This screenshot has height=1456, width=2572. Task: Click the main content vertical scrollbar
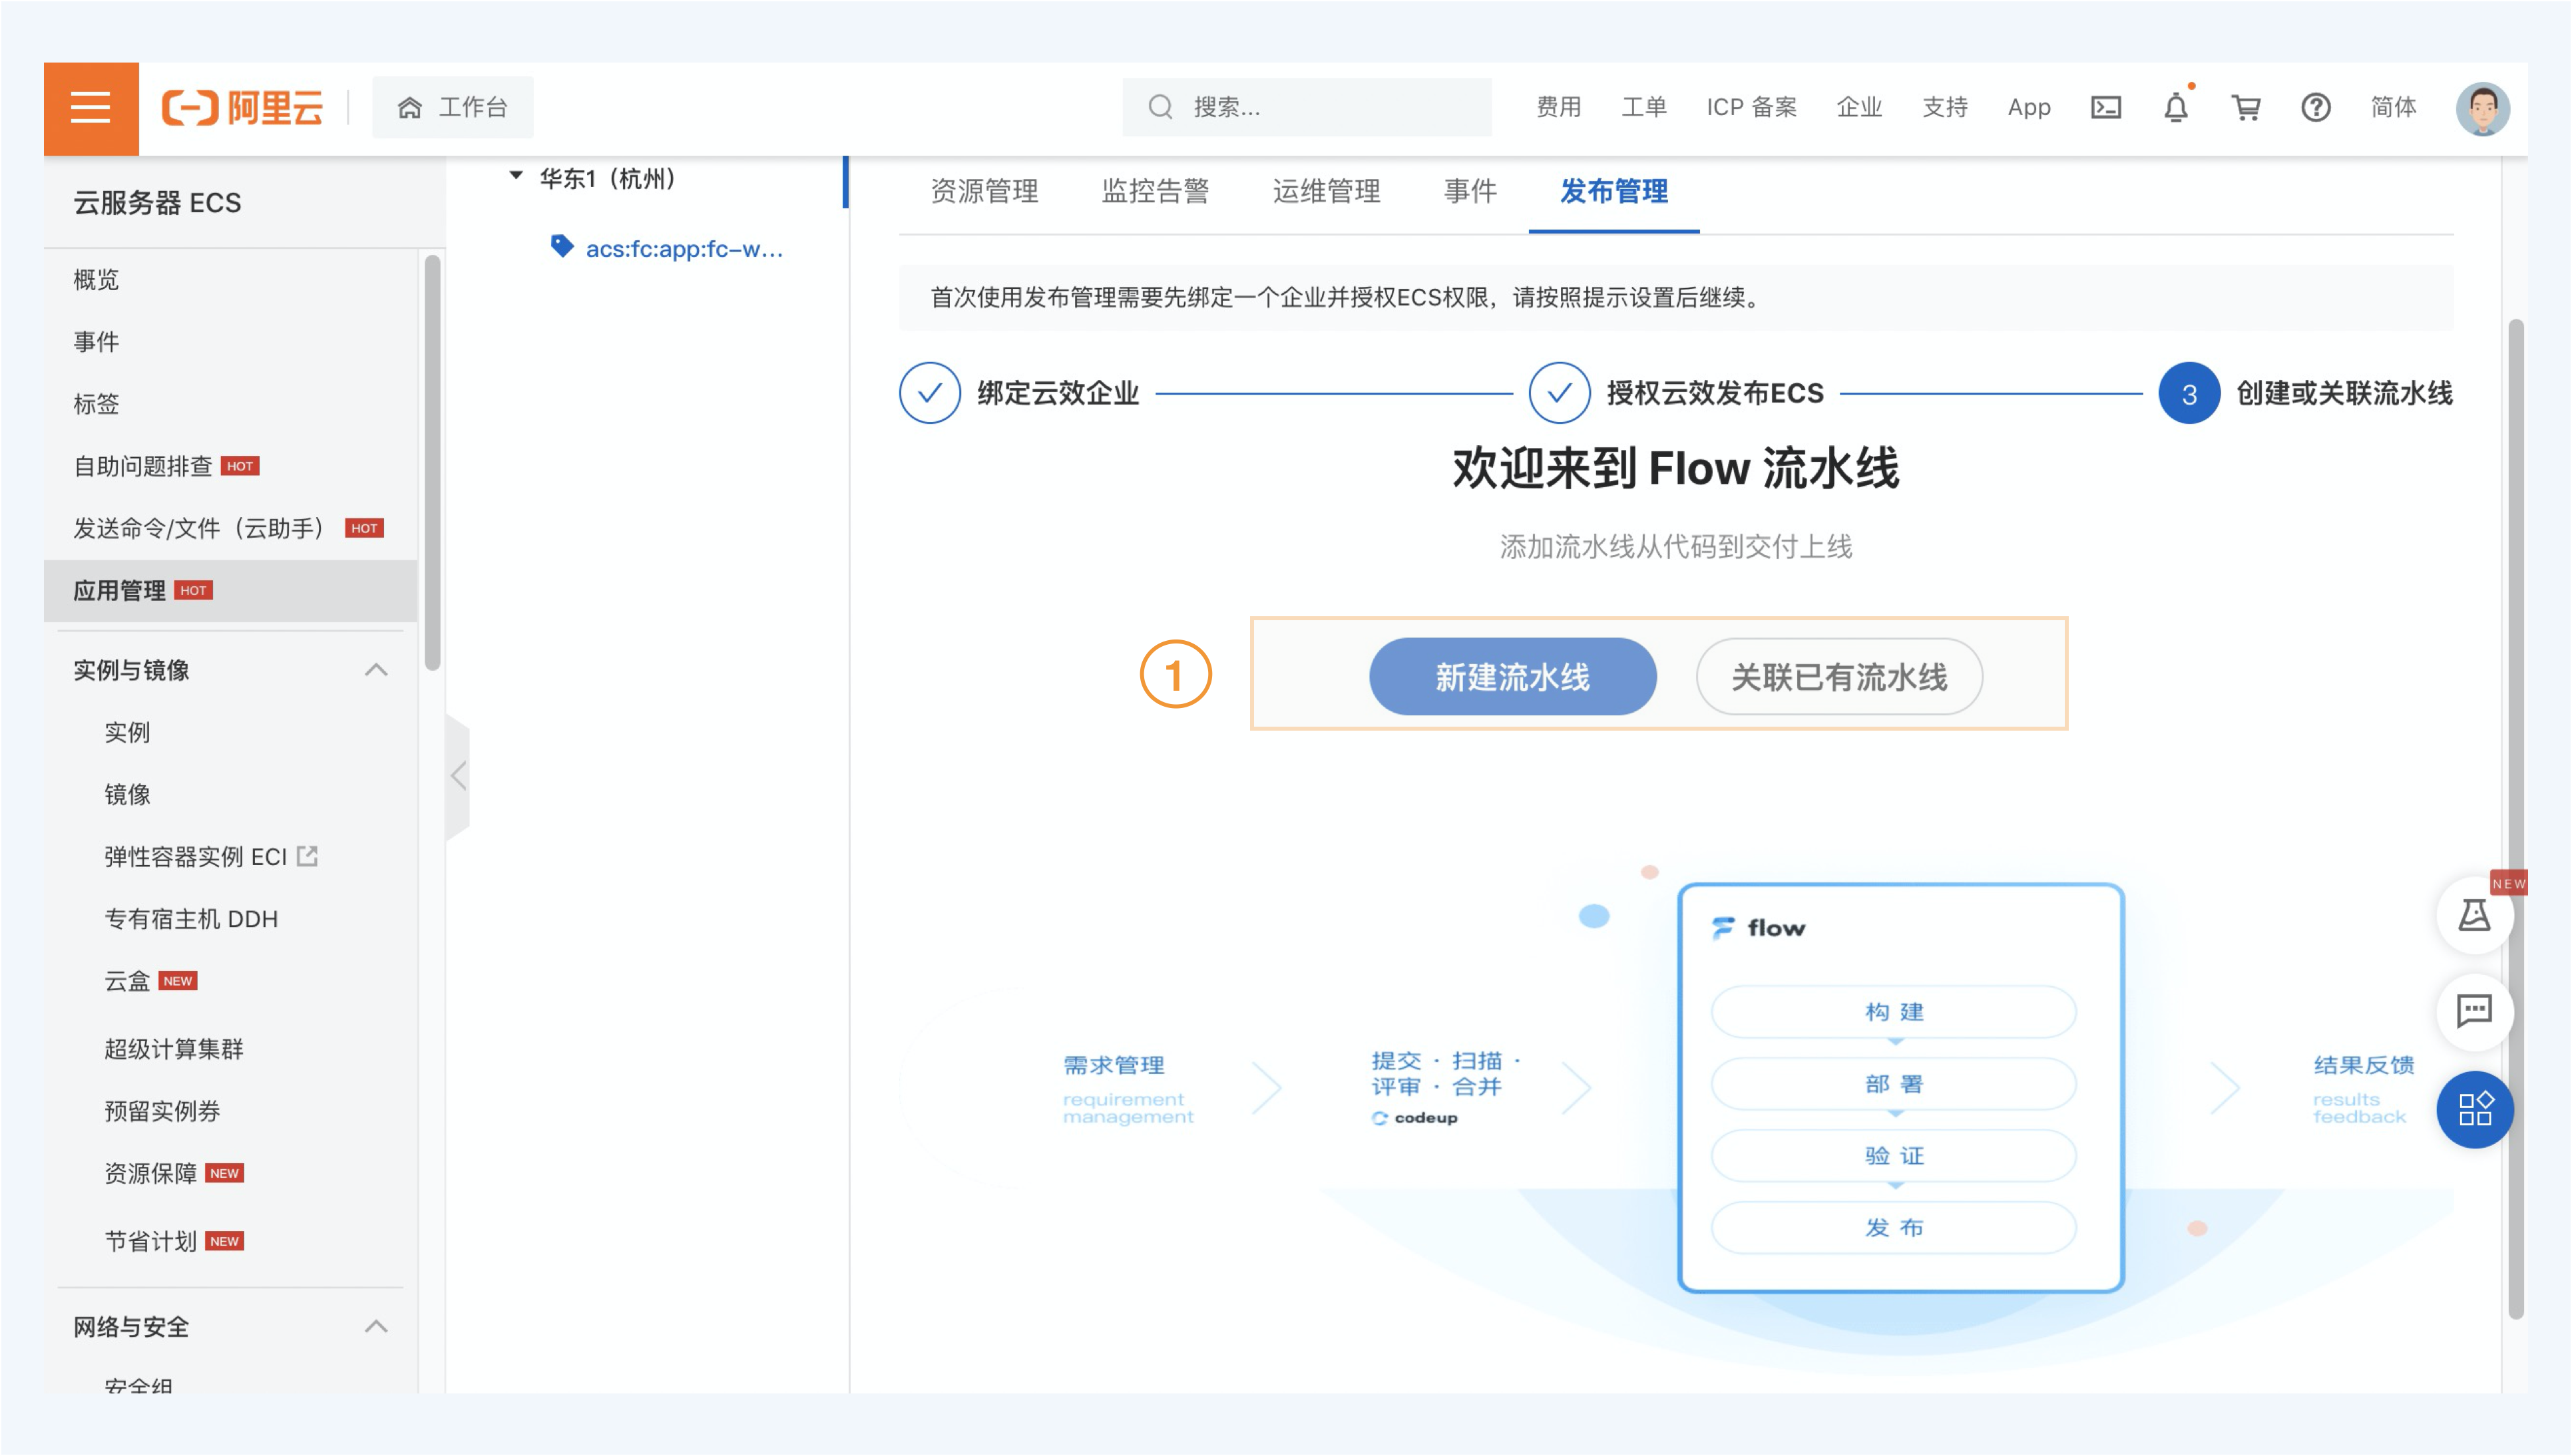(x=2515, y=818)
